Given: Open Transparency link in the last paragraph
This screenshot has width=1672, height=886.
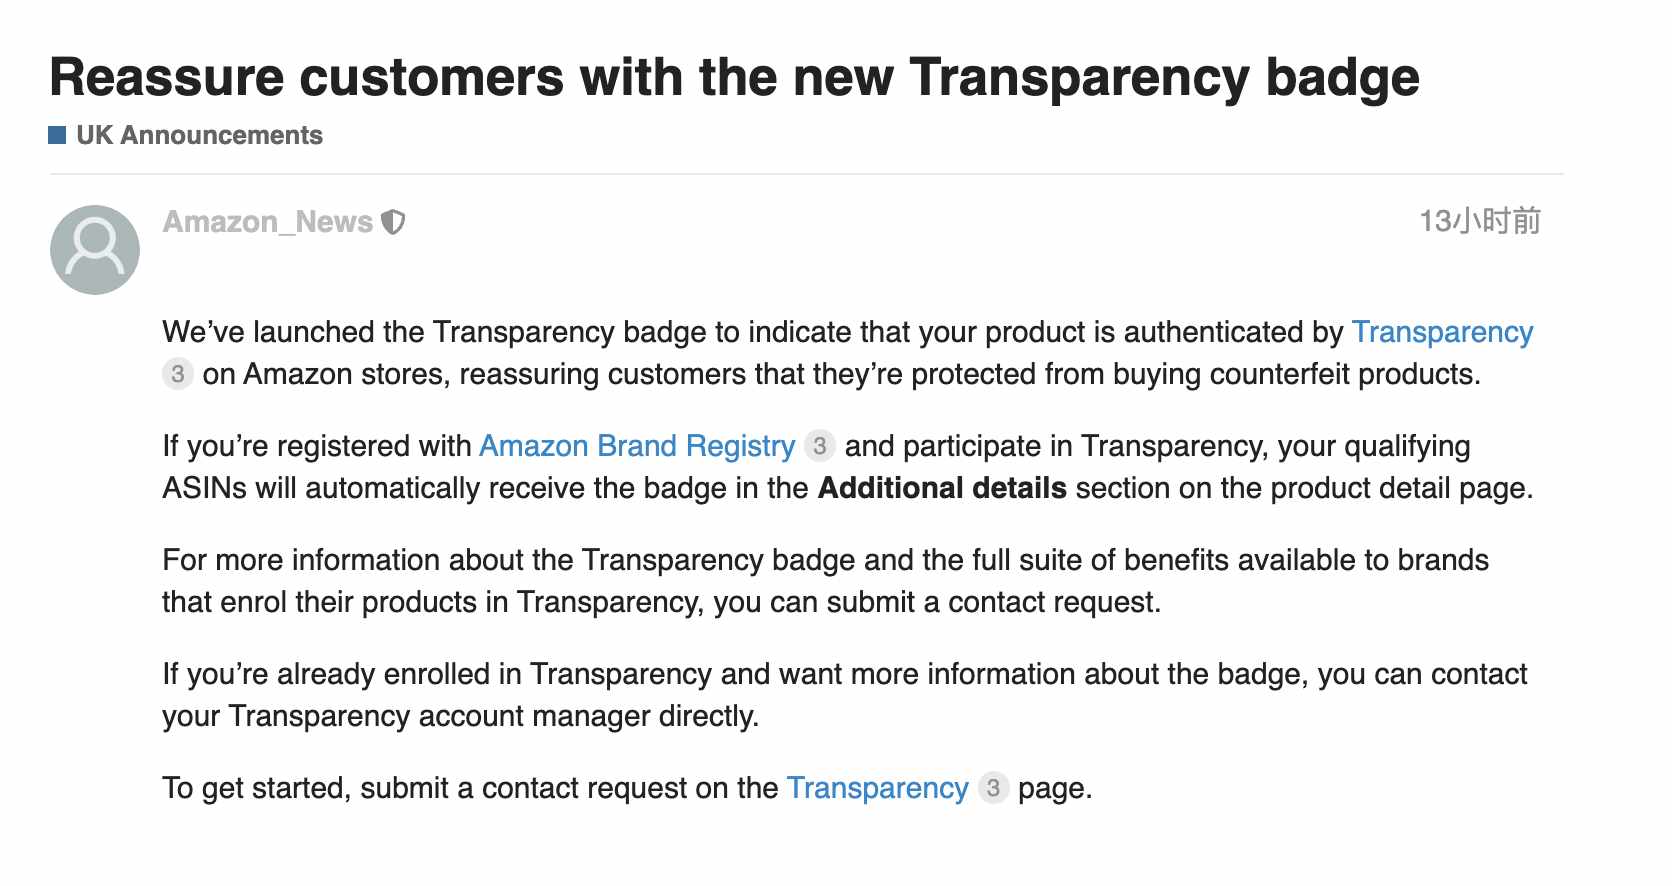Looking at the screenshot, I should pyautogui.click(x=878, y=788).
